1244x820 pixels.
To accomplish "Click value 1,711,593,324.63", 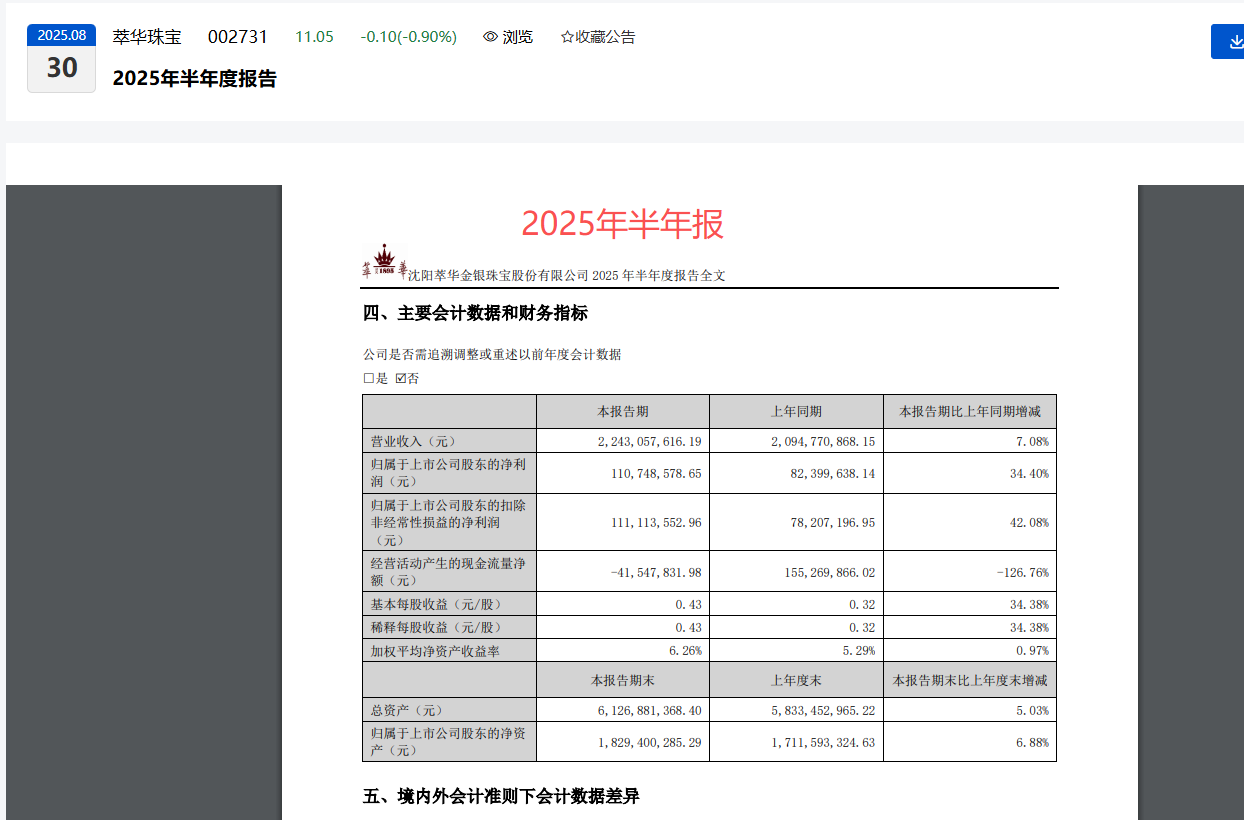I will point(823,743).
